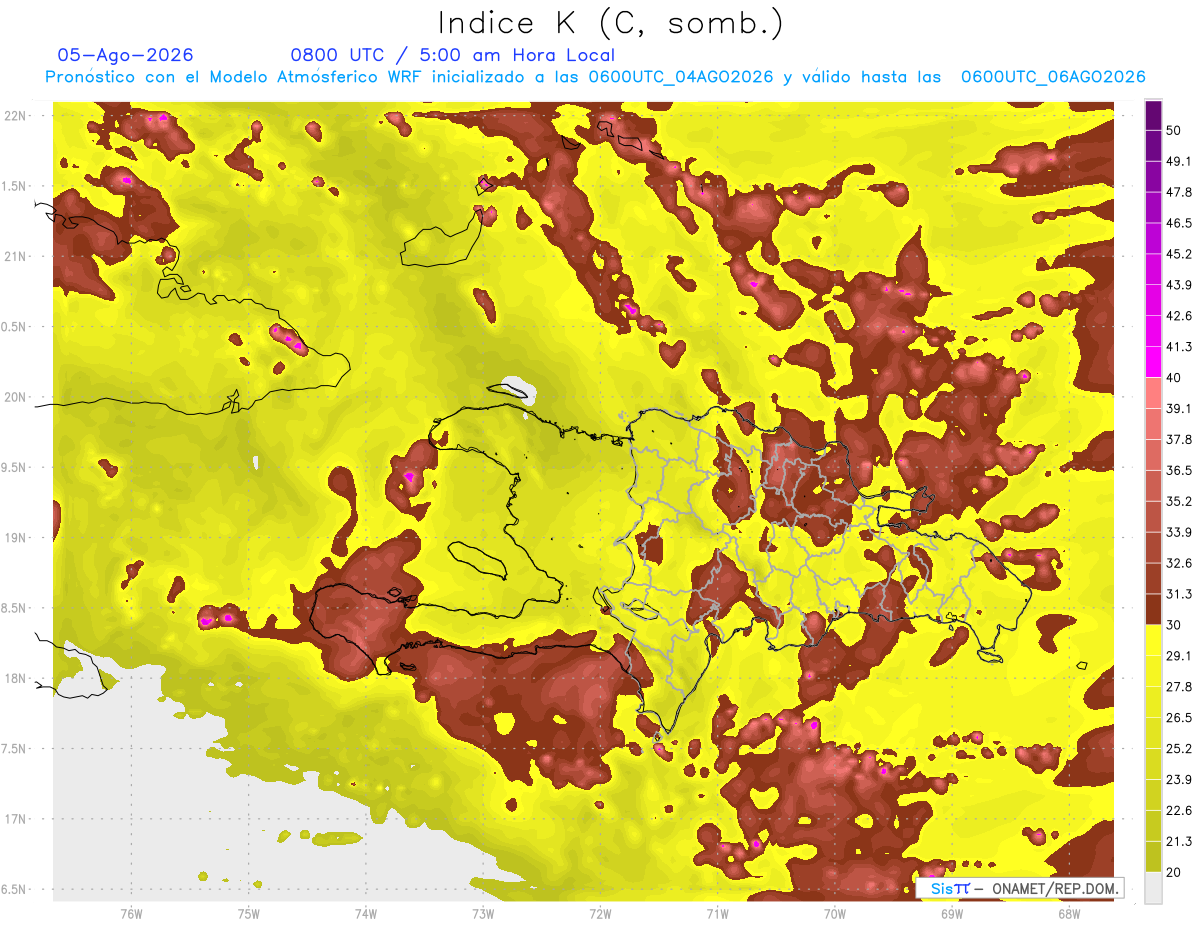
Task: Click the '74W' longitude label
Action: coord(366,914)
